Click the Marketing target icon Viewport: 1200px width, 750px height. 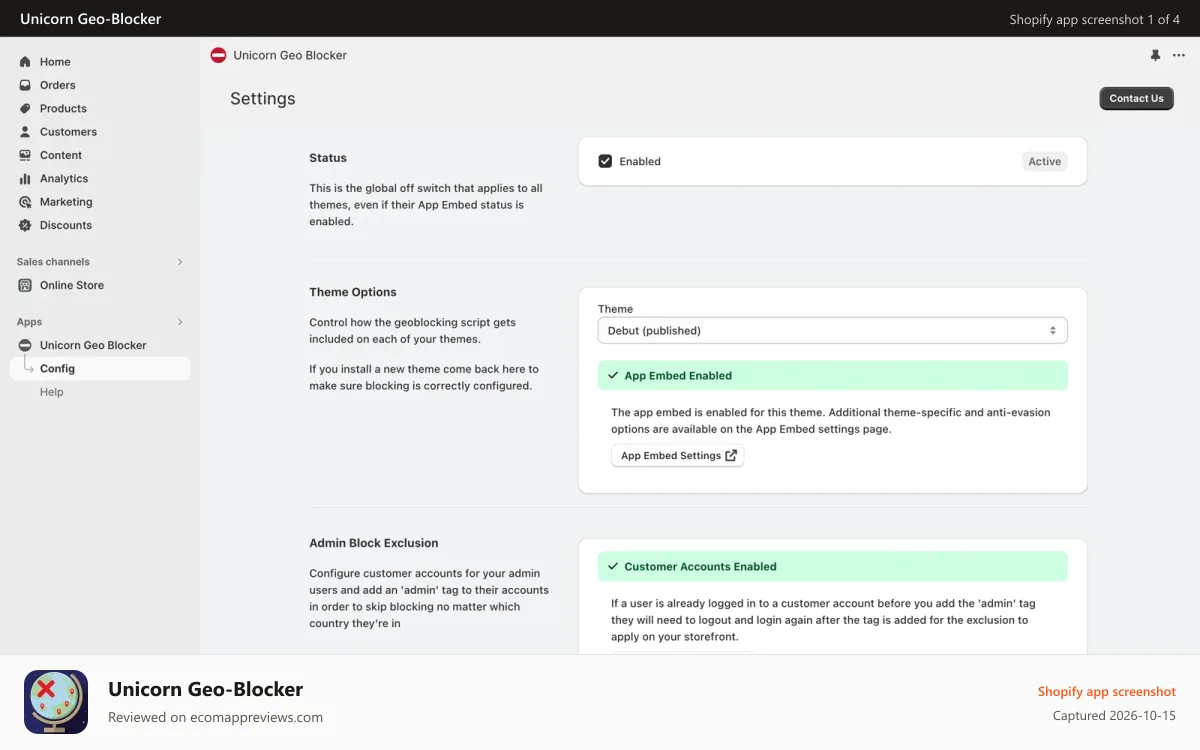pyautogui.click(x=25, y=202)
